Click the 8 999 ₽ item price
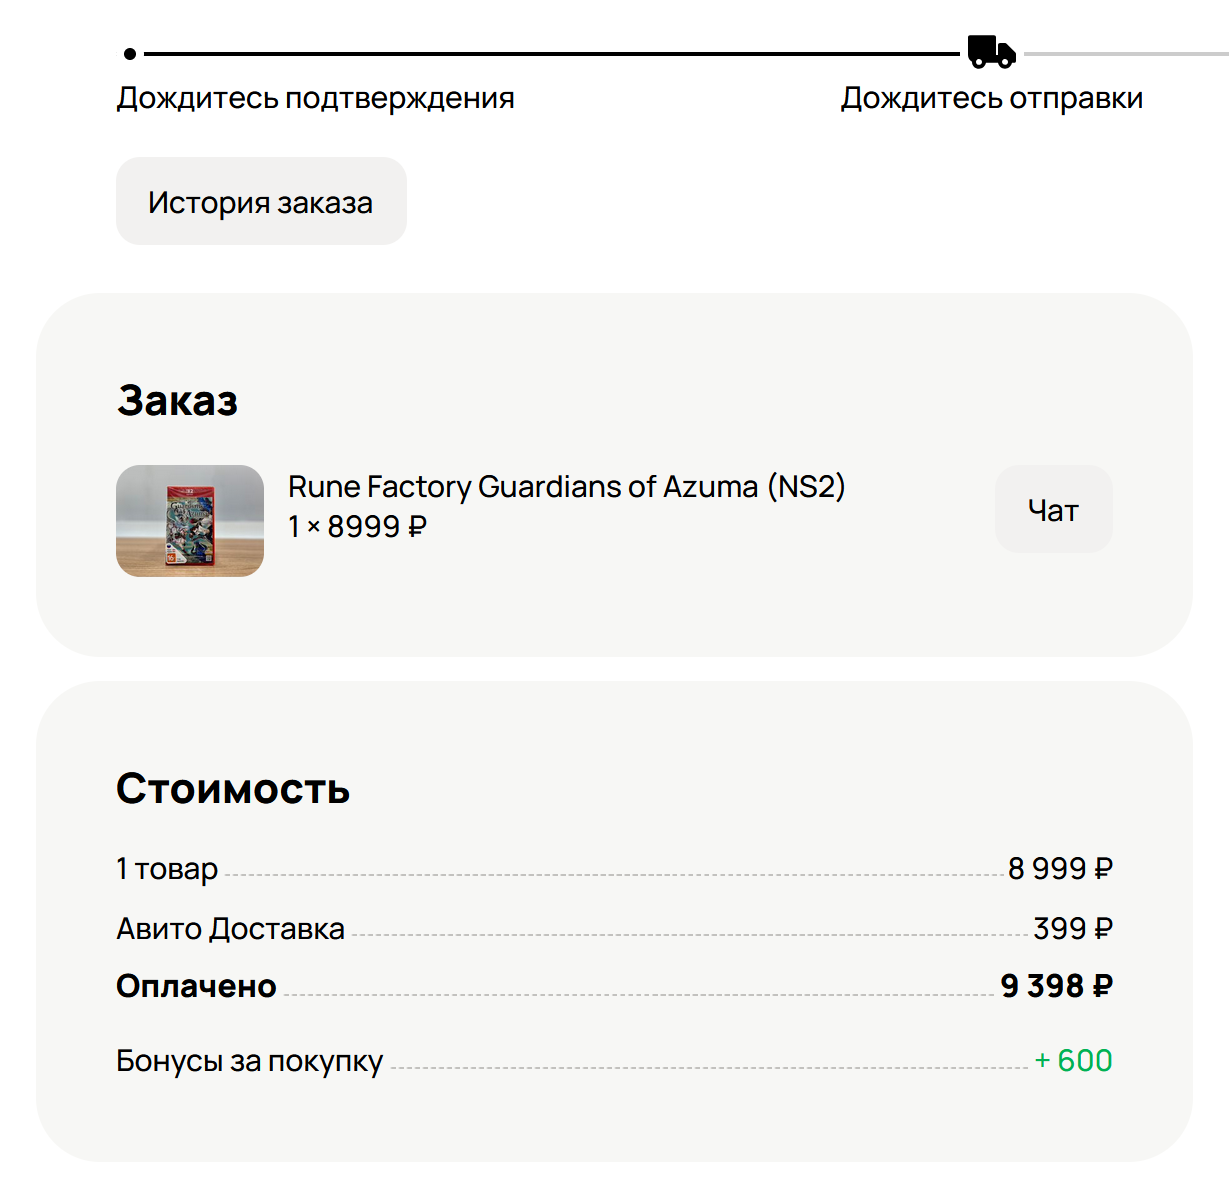 1060,869
